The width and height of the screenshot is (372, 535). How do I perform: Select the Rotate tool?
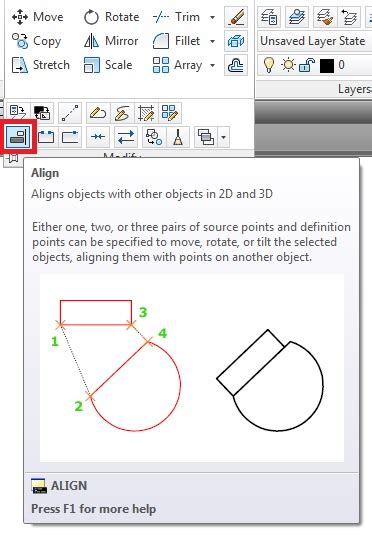tap(111, 17)
